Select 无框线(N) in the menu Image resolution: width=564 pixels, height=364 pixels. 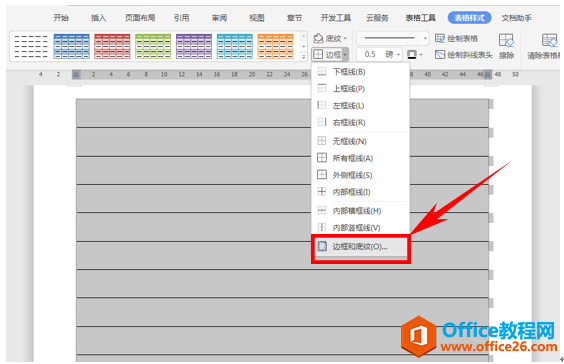[360, 141]
